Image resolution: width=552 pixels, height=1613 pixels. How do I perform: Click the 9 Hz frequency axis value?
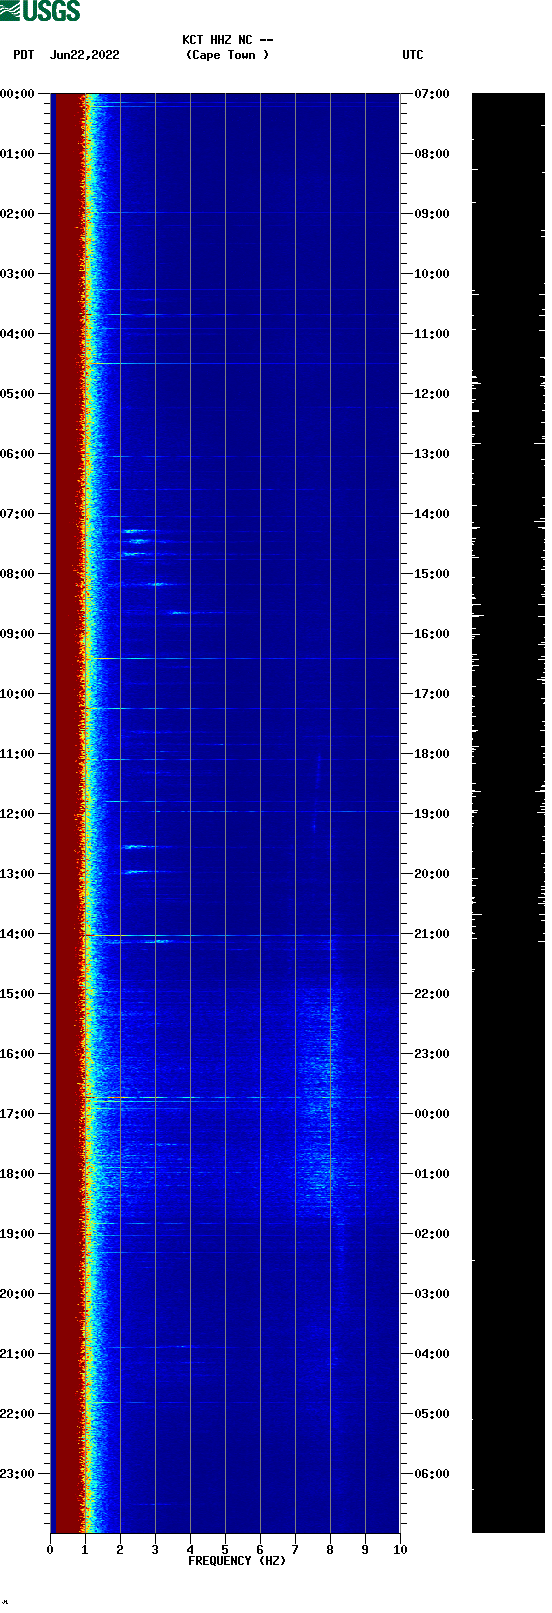[365, 1550]
